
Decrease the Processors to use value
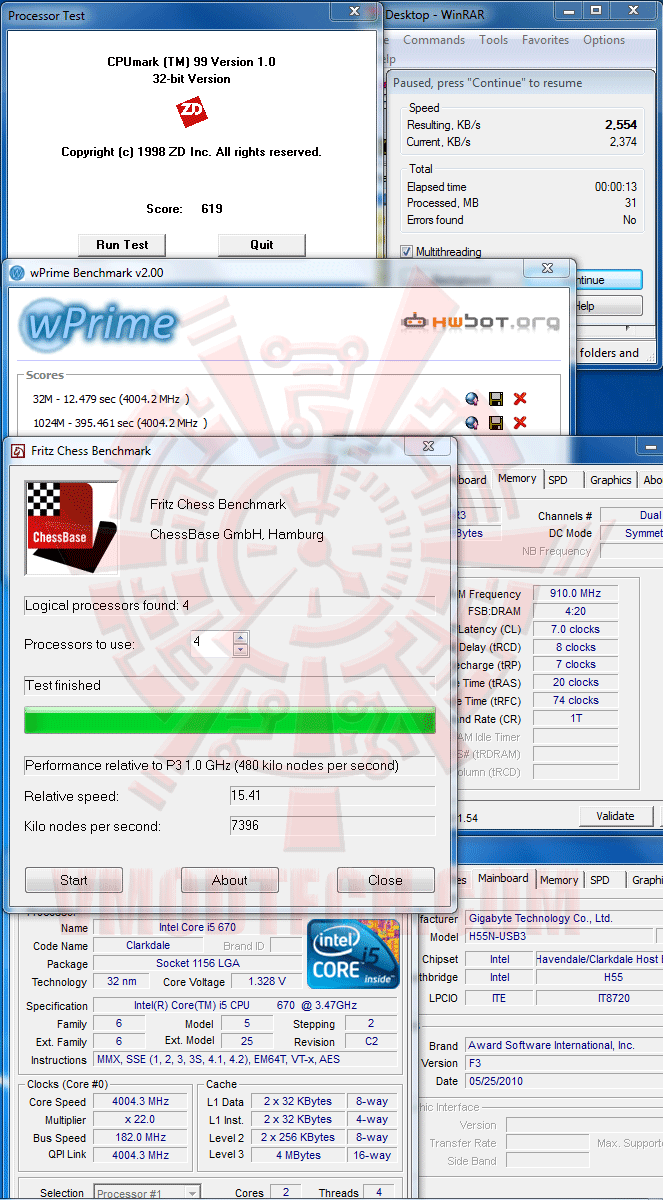[240, 650]
